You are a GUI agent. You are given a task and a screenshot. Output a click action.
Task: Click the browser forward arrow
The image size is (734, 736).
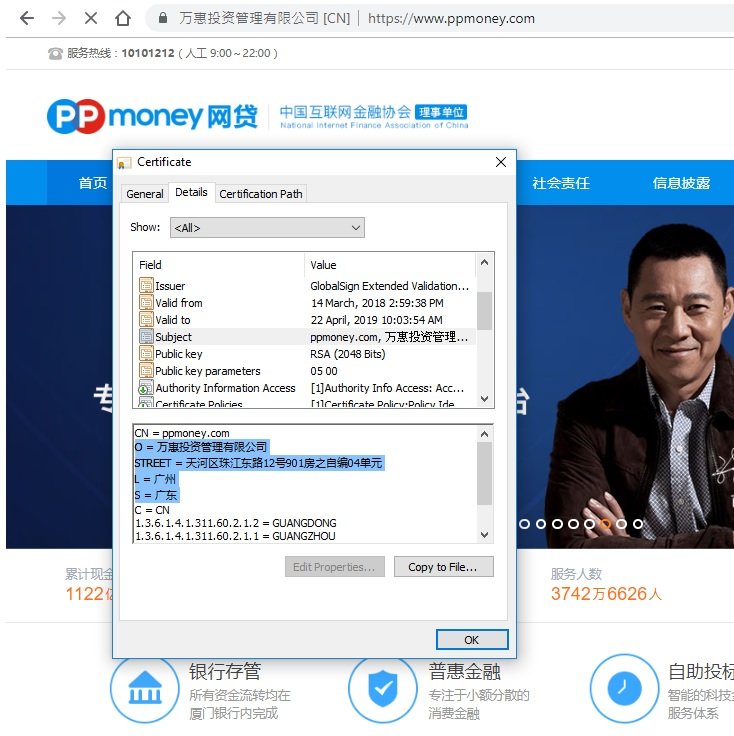tap(59, 18)
